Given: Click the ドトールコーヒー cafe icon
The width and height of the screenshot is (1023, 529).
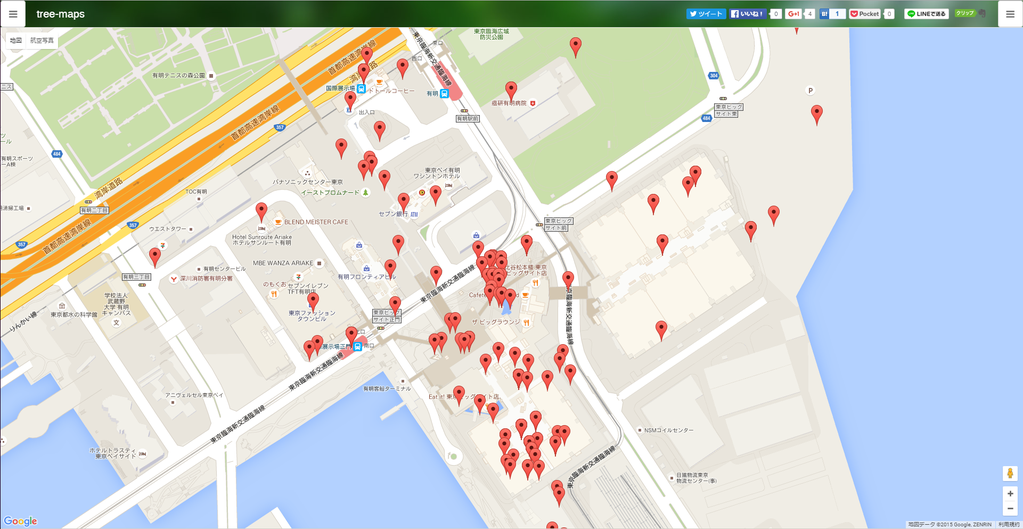Looking at the screenshot, I should [x=379, y=82].
